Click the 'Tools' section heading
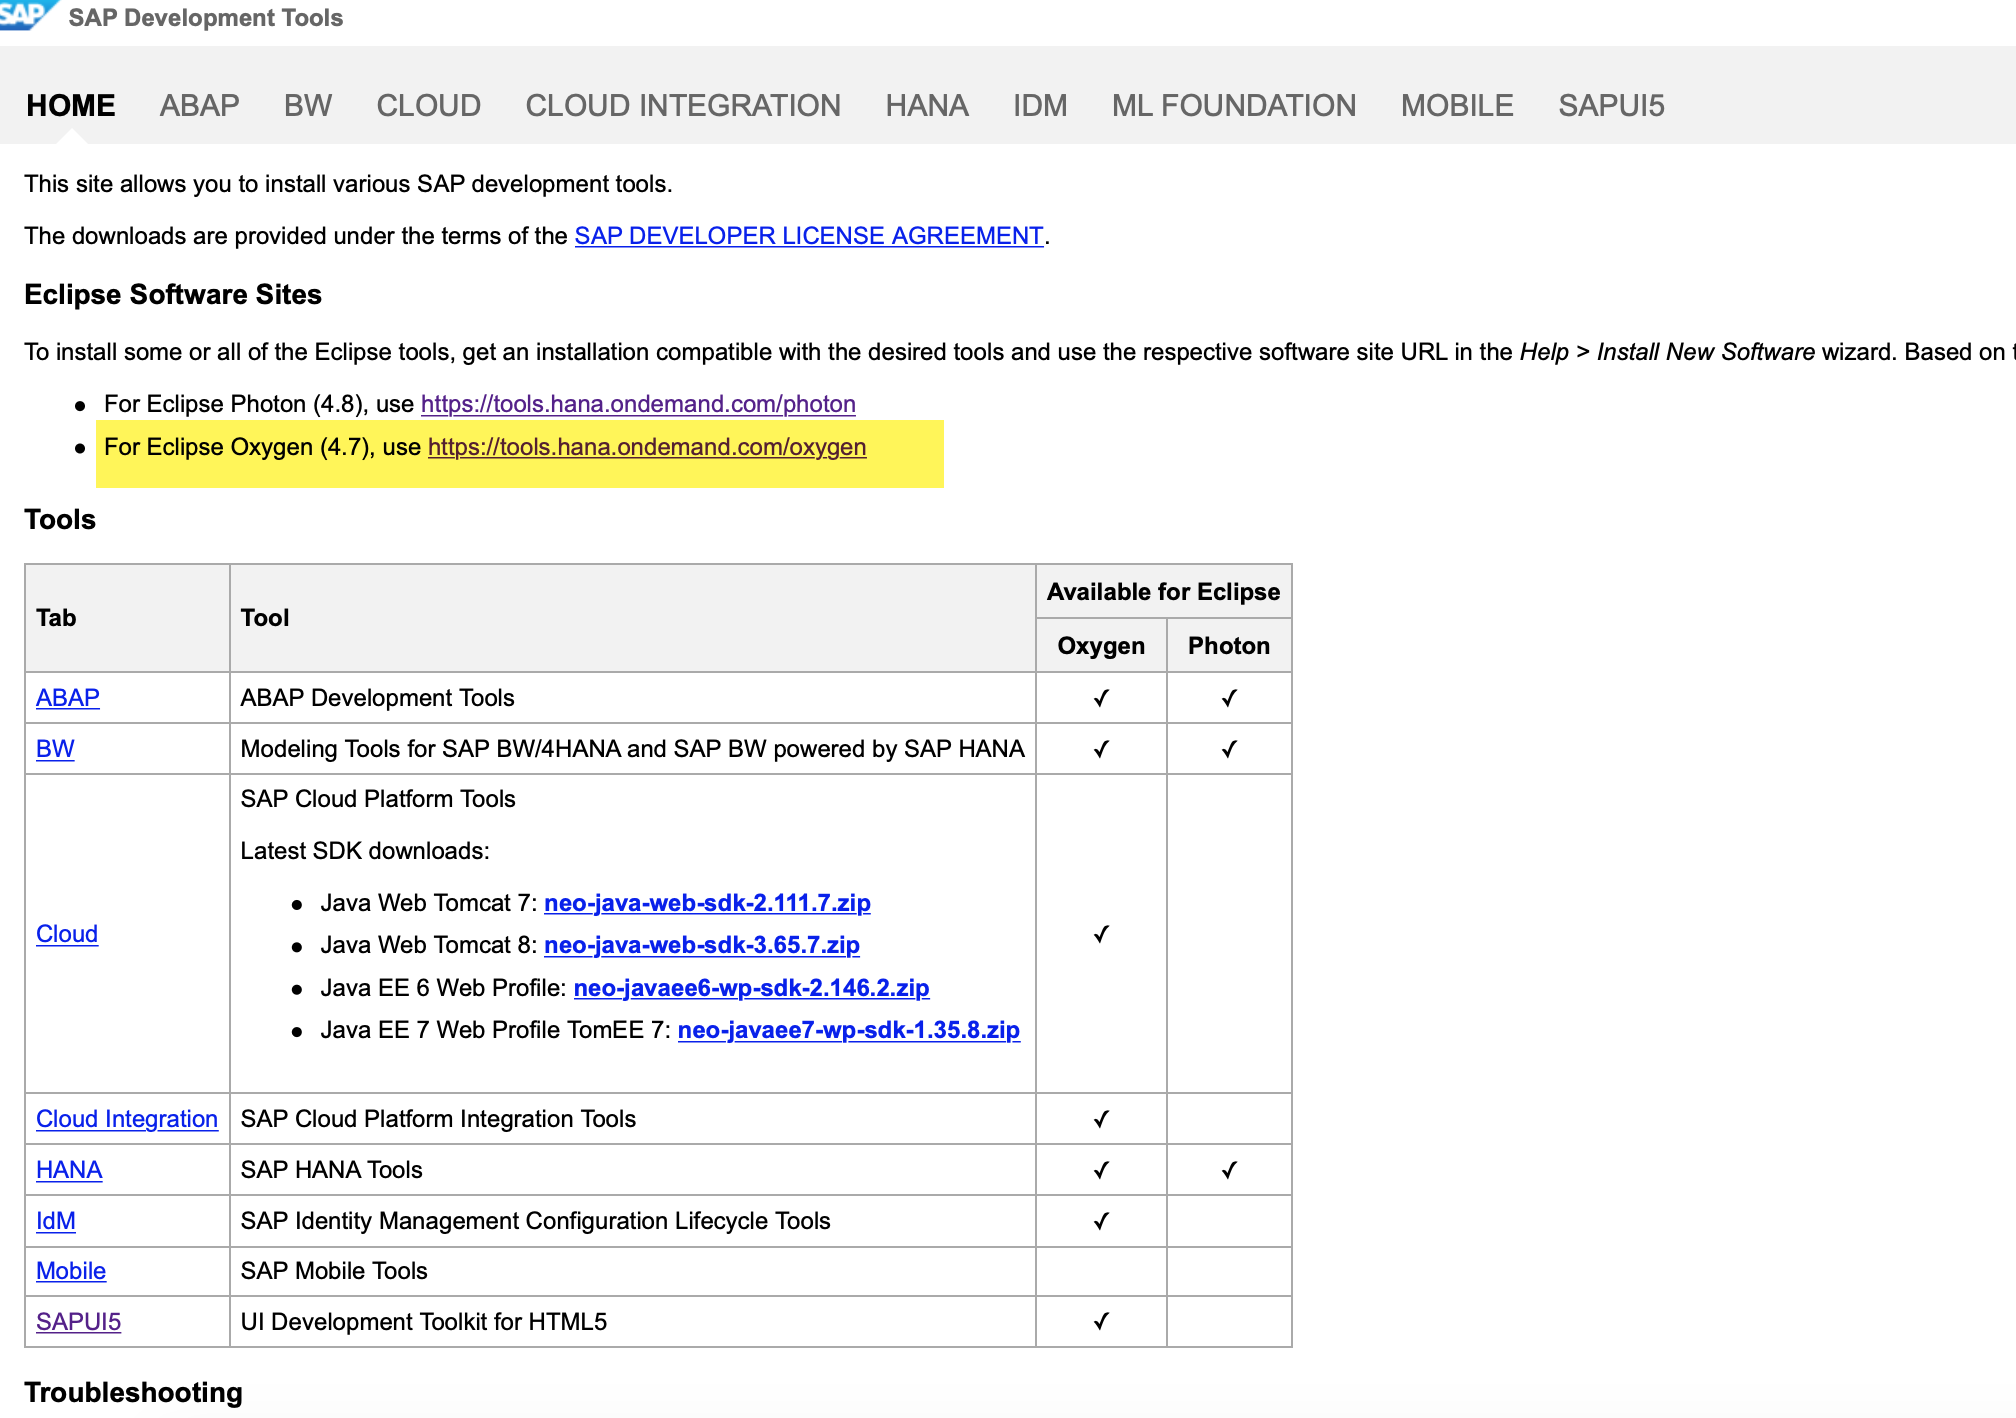Screen dimensions: 2016x1418 tap(60, 520)
